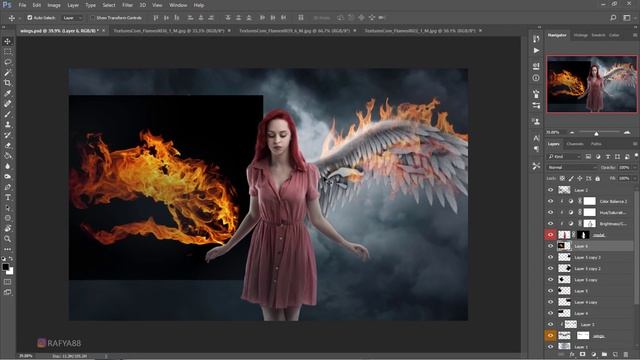This screenshot has width=640, height=360.
Task: Select the Magic Wand tool
Action: tap(8, 73)
